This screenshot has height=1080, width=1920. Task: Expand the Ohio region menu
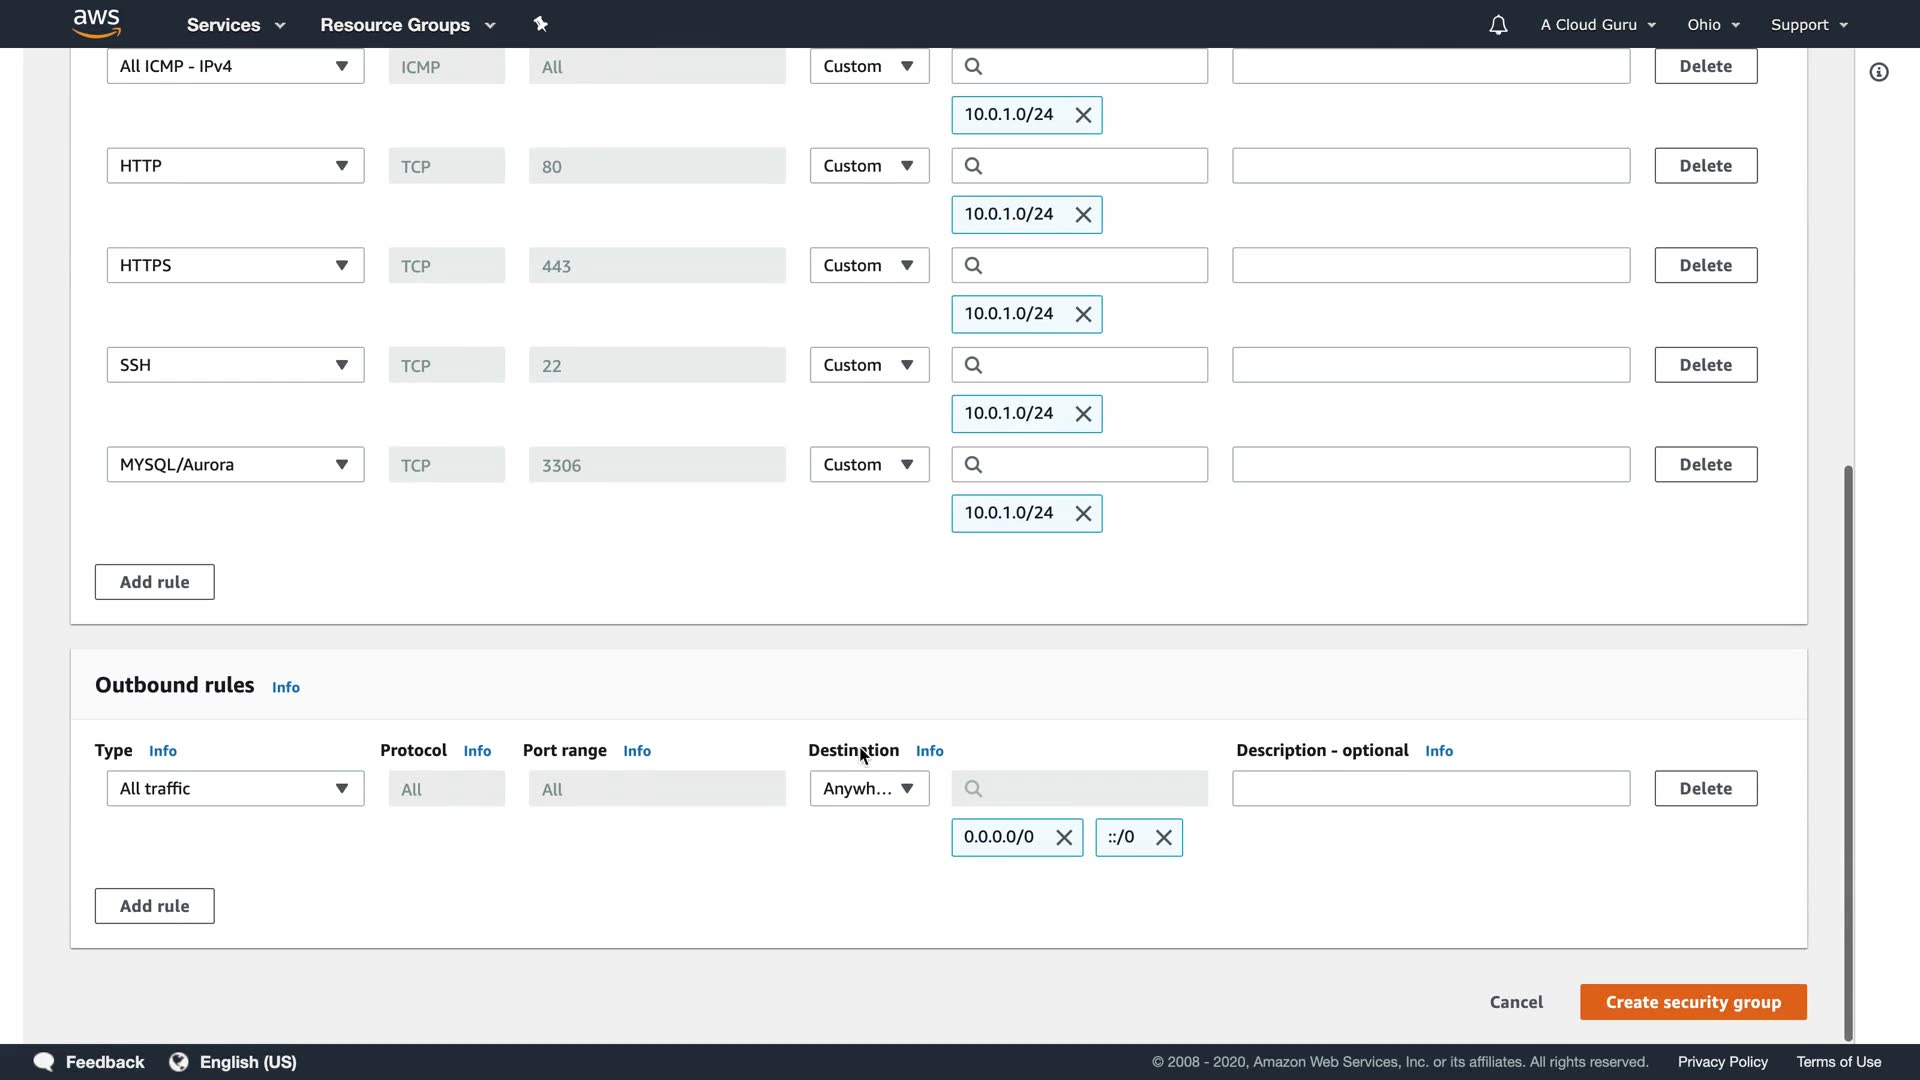(1714, 25)
